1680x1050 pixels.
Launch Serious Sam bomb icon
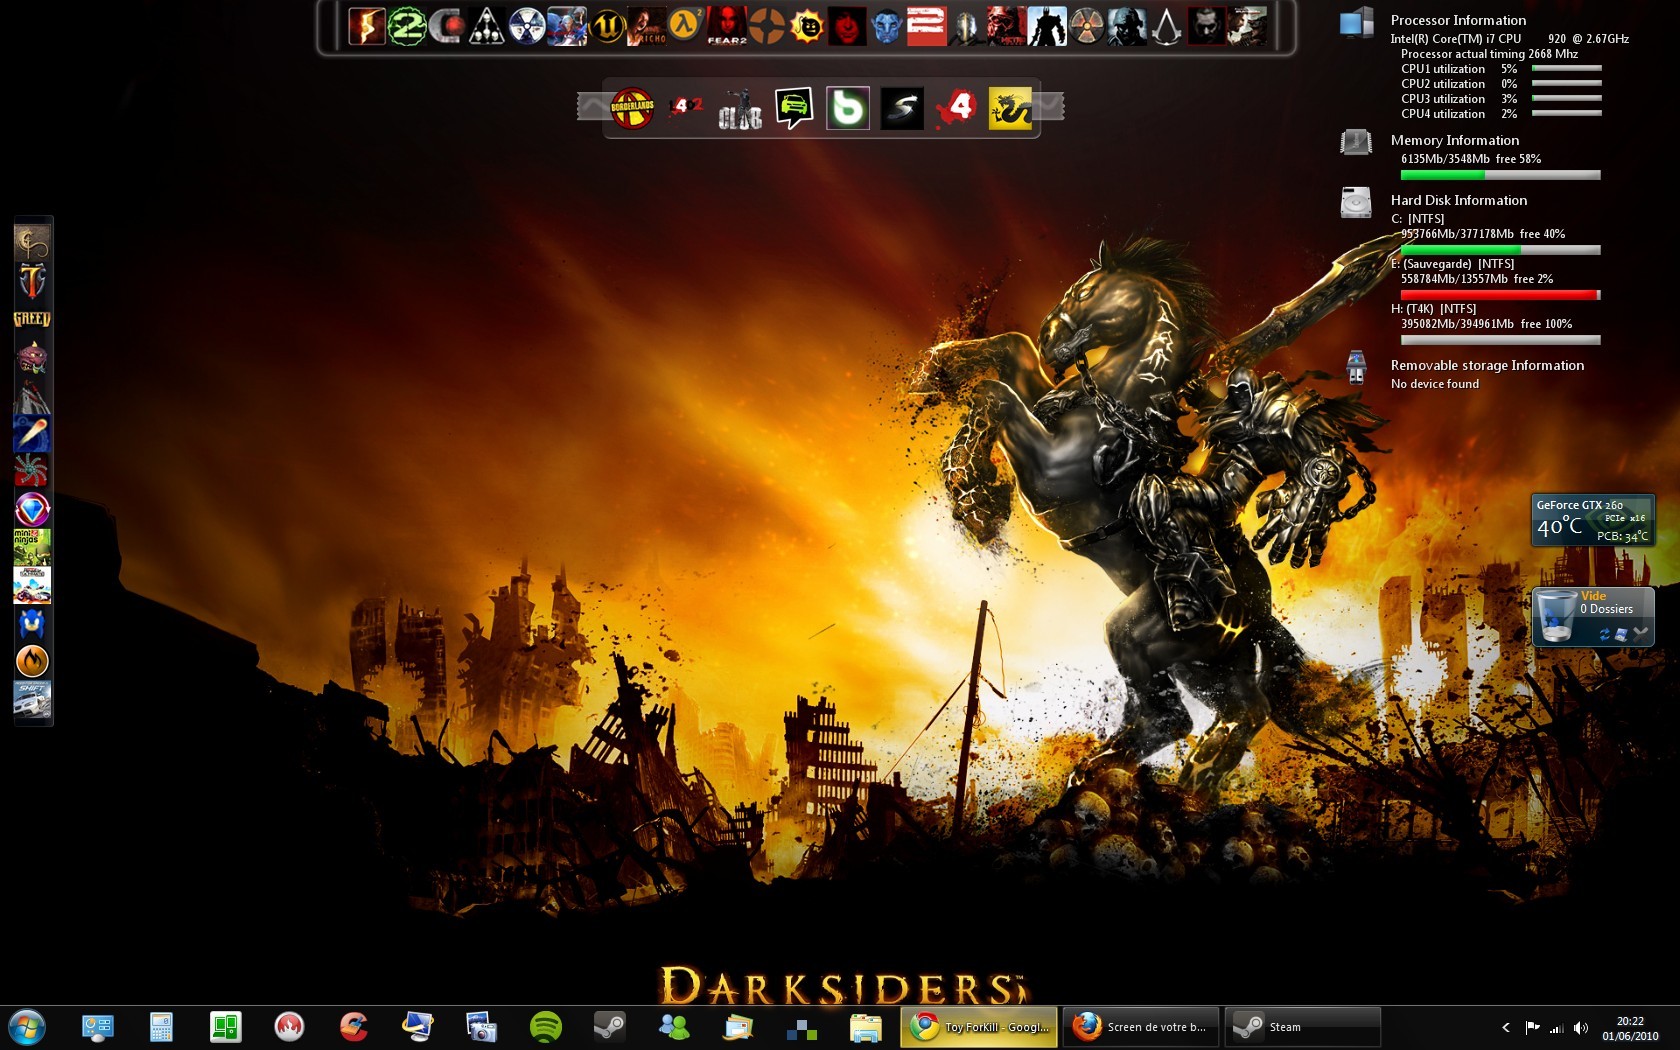click(x=806, y=26)
